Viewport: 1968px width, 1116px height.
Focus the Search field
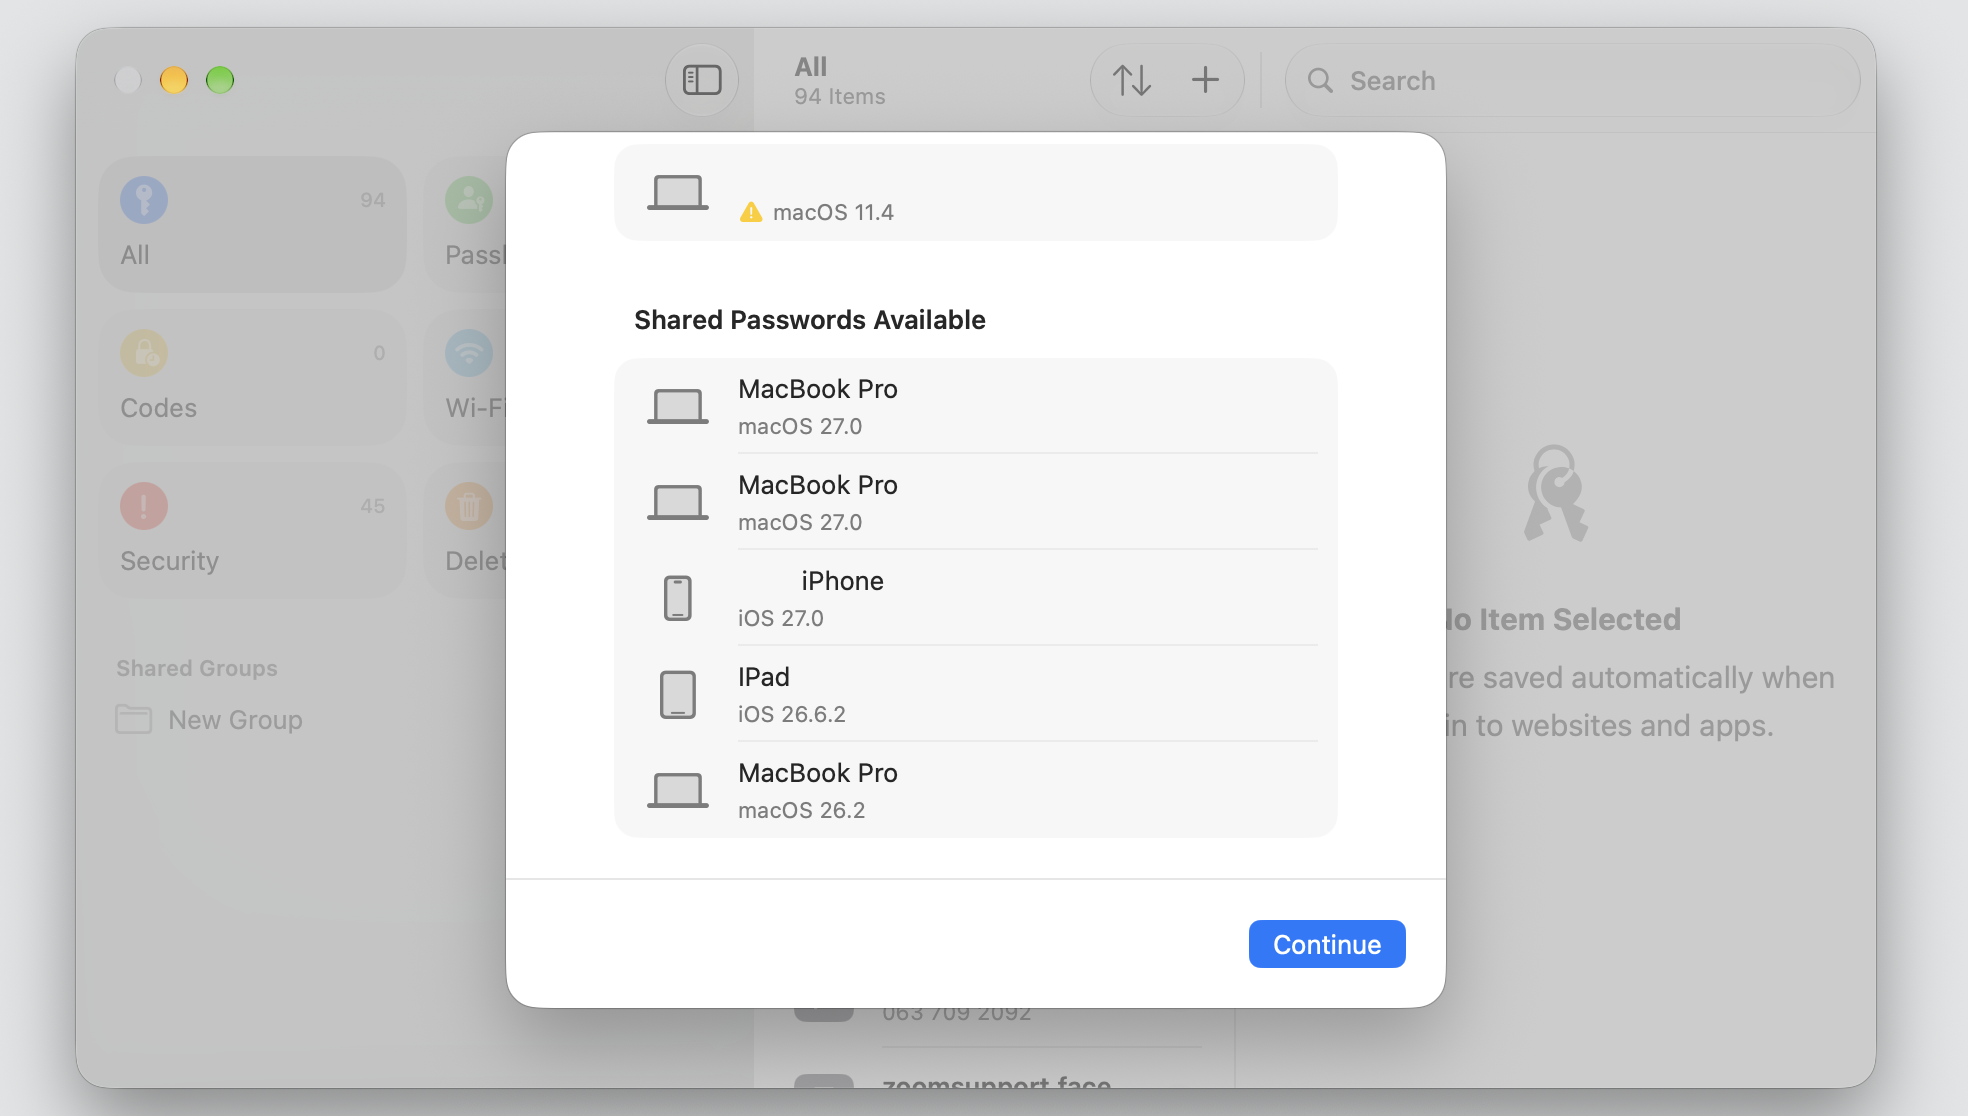coord(1572,80)
